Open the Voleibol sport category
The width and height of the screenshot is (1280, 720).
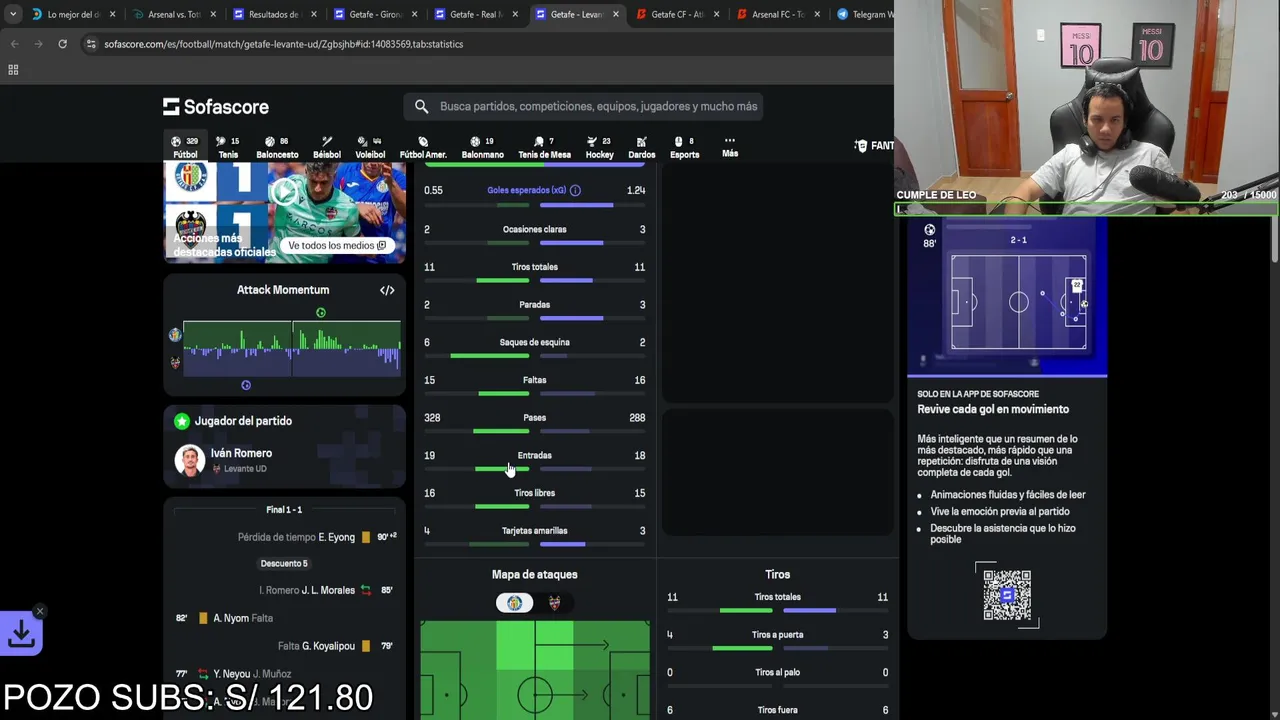370,147
